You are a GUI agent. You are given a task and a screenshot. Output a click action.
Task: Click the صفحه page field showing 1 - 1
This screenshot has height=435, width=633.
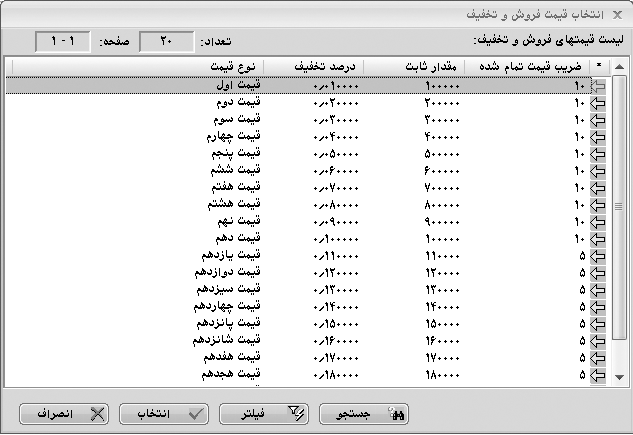click(x=62, y=41)
